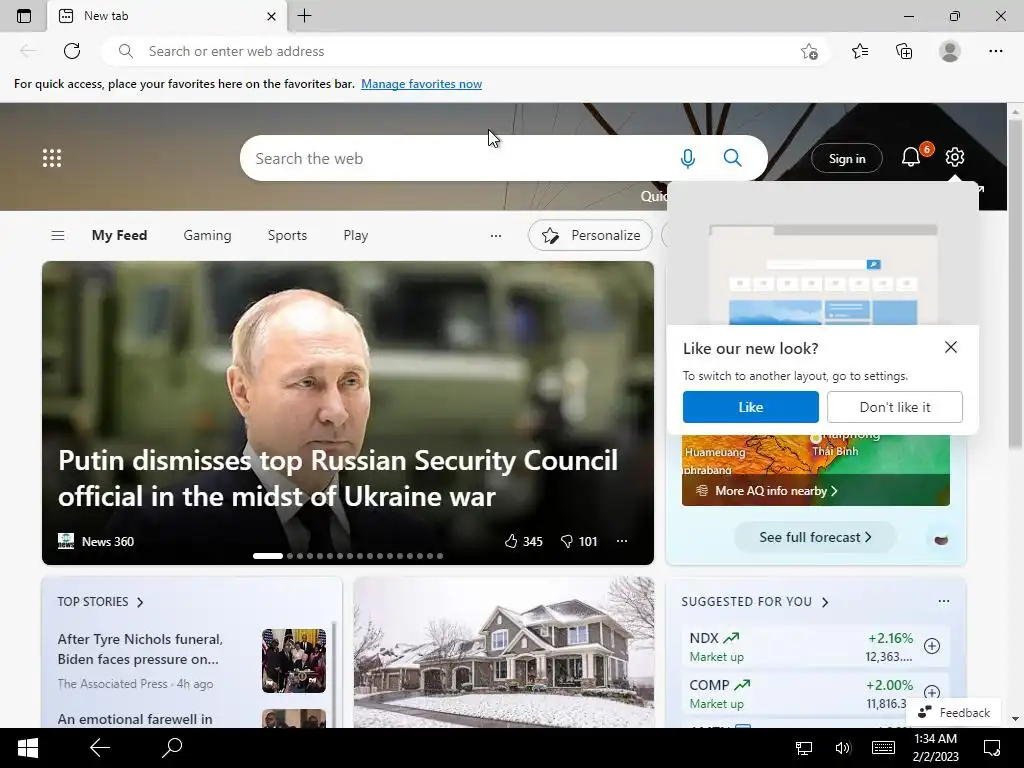The width and height of the screenshot is (1024, 768).
Task: Open the Action Center notifications
Action: coord(992,748)
